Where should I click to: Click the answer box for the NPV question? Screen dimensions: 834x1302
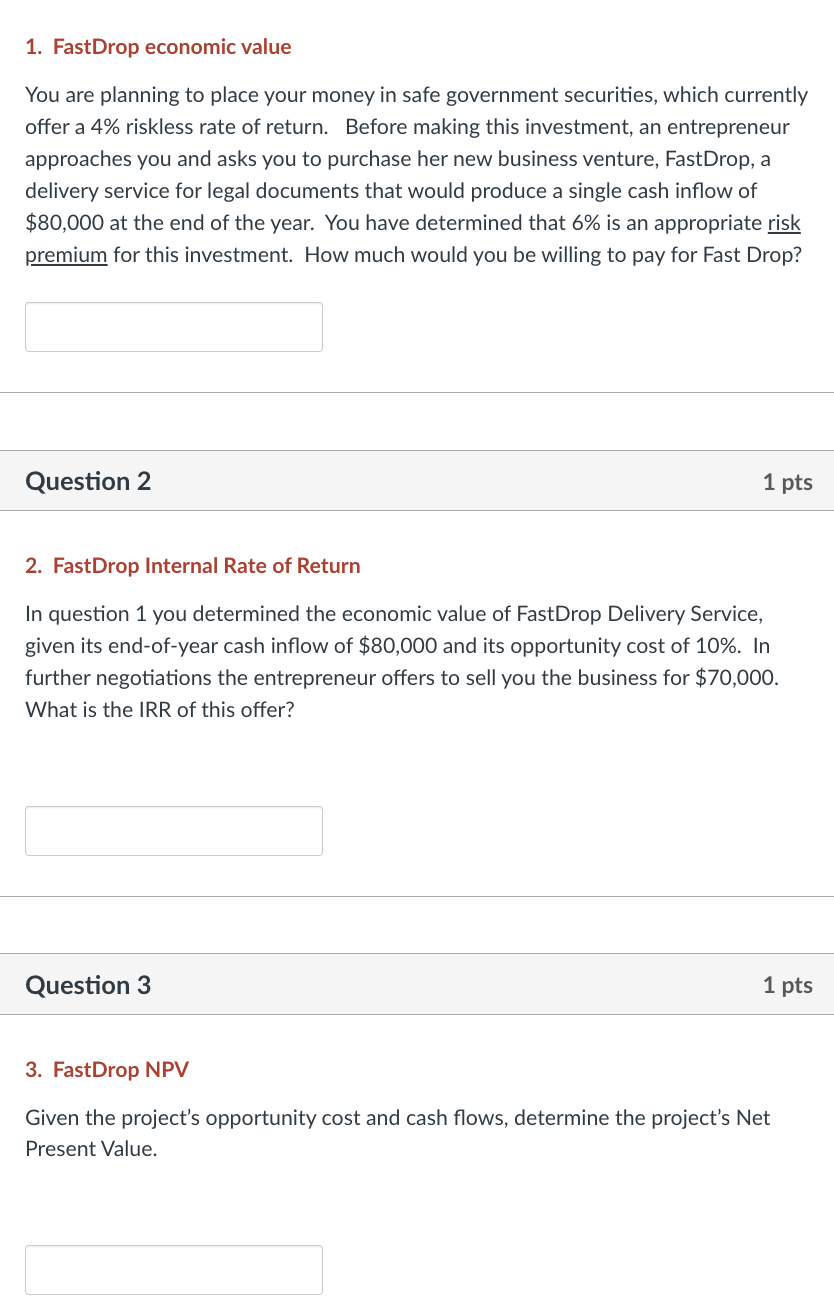pos(173,1269)
